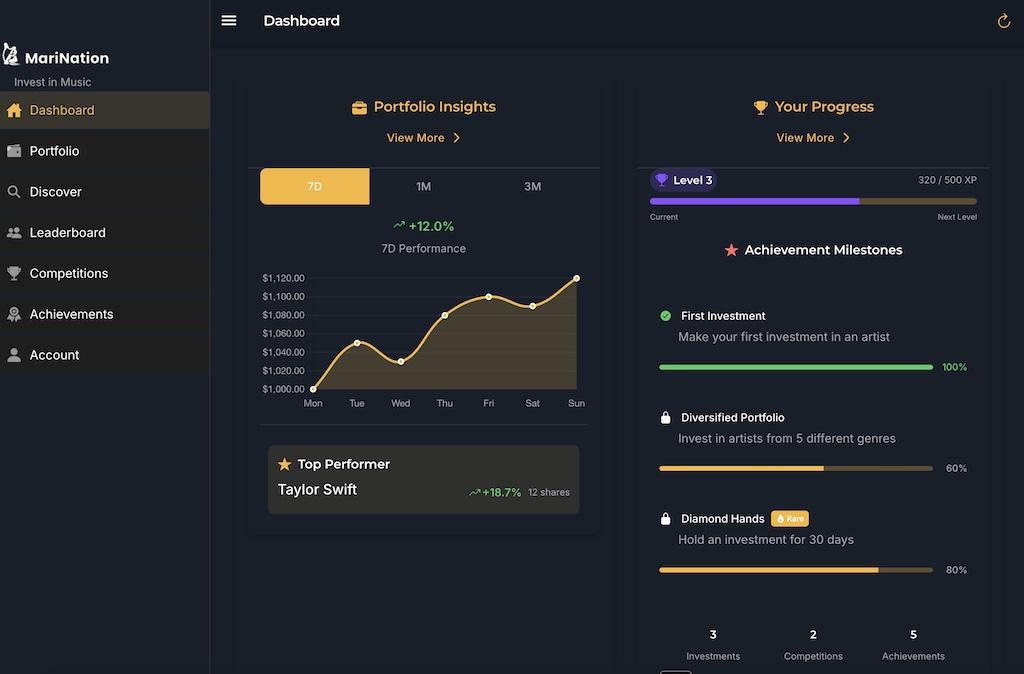Click the Sat data point on chart
Screen dimensions: 1024x674
click(x=532, y=306)
